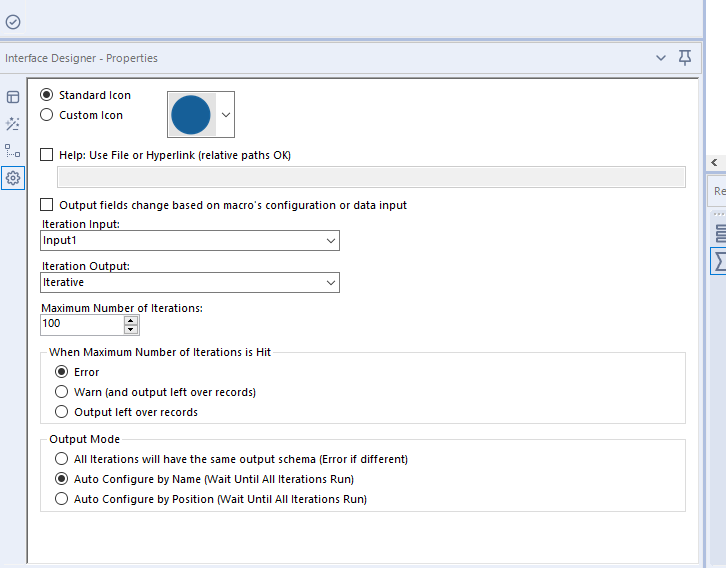726x568 pixels.
Task: Check Output fields change based on macro's configuration
Action: pos(46,205)
